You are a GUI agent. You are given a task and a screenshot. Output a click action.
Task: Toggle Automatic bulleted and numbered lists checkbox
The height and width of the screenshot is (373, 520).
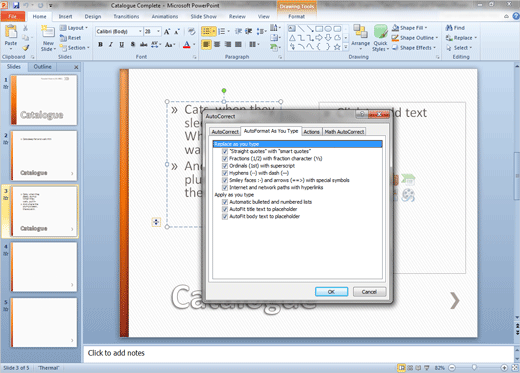point(225,202)
